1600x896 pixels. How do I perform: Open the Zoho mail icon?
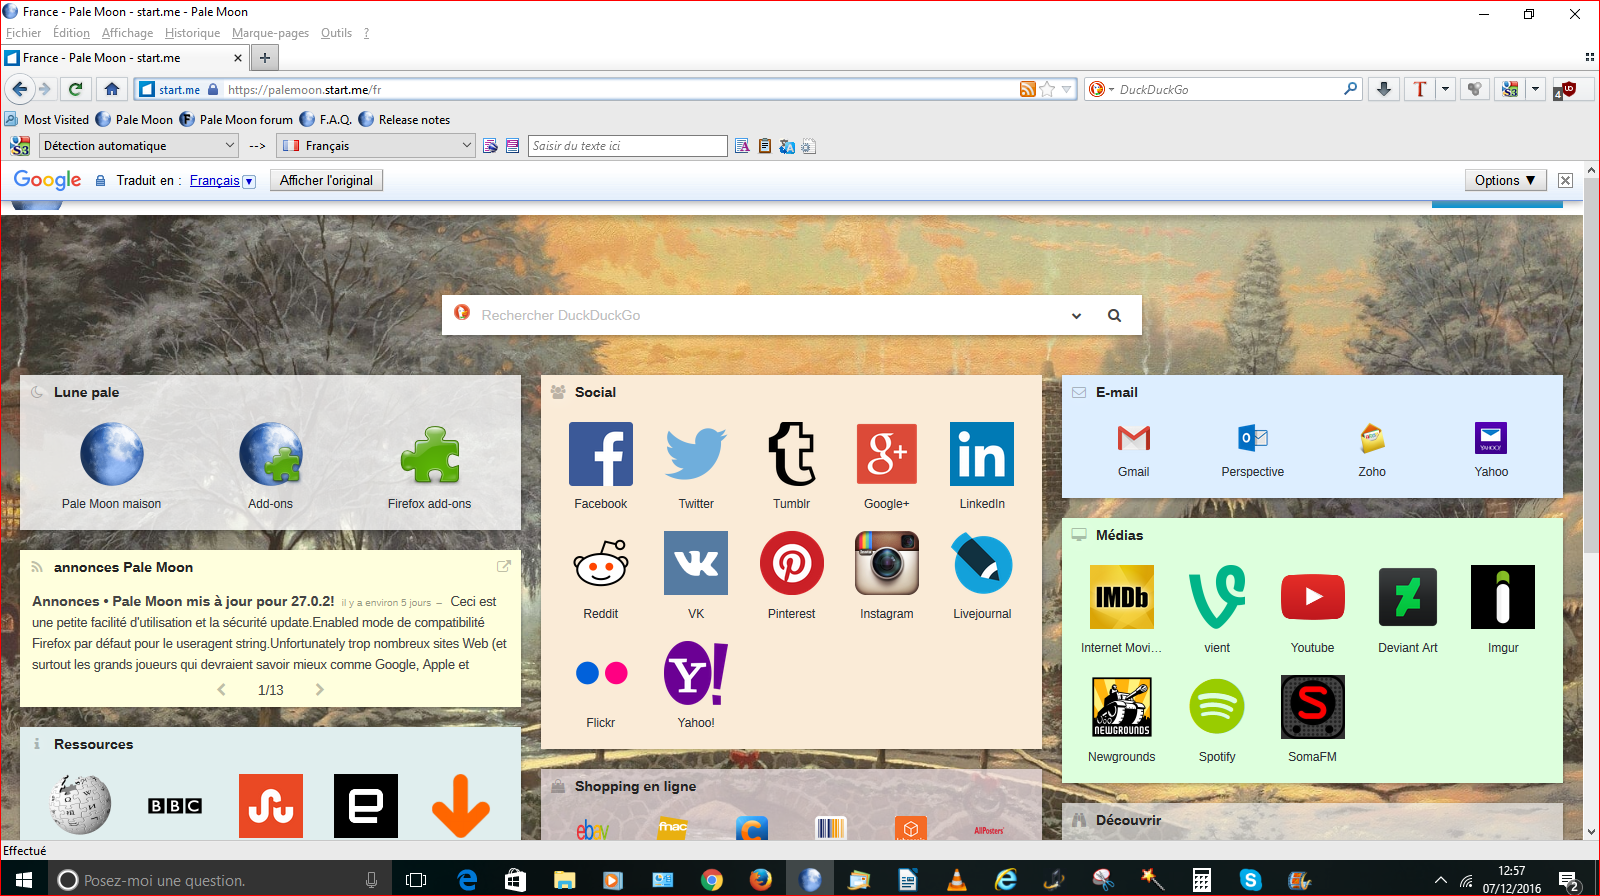(1372, 438)
